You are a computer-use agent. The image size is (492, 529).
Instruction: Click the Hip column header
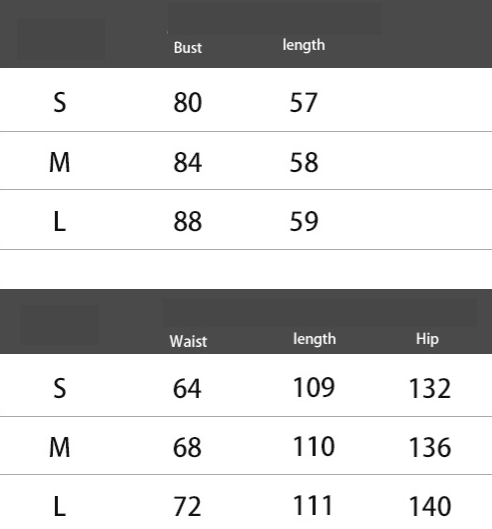coord(427,339)
